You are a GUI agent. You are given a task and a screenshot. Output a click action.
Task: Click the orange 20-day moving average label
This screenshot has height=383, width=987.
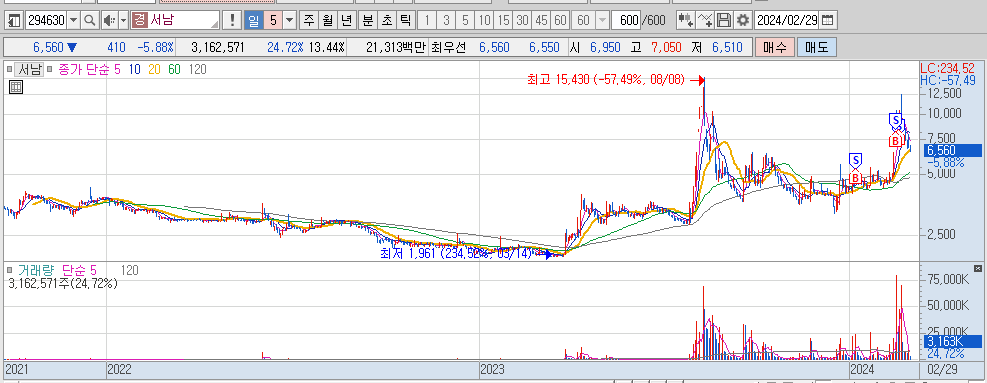(154, 69)
